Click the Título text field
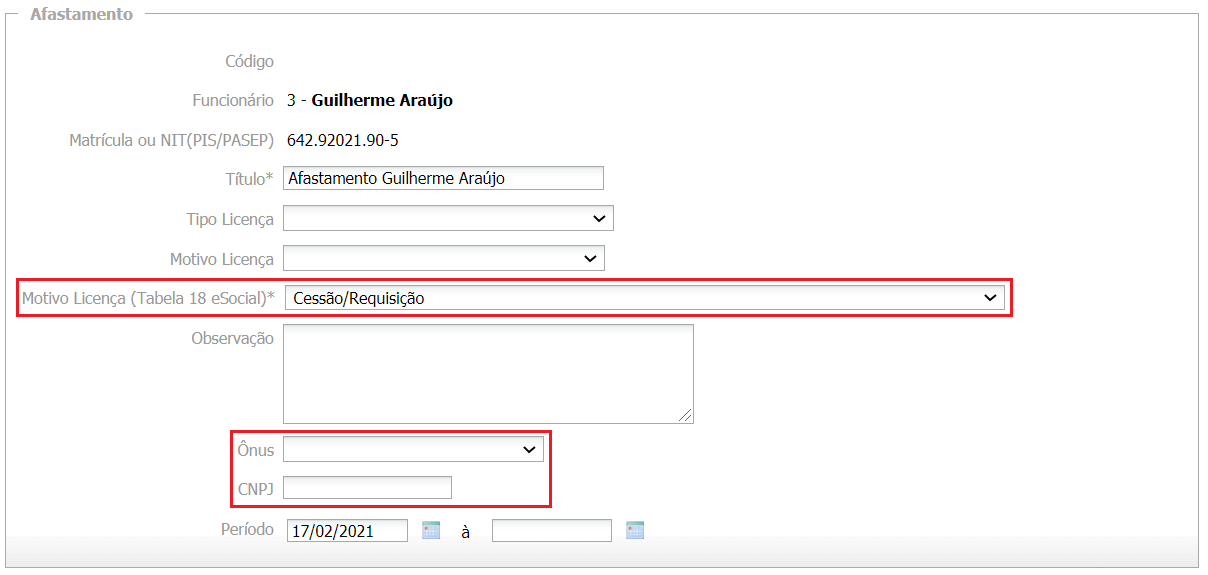This screenshot has width=1208, height=575. [443, 178]
